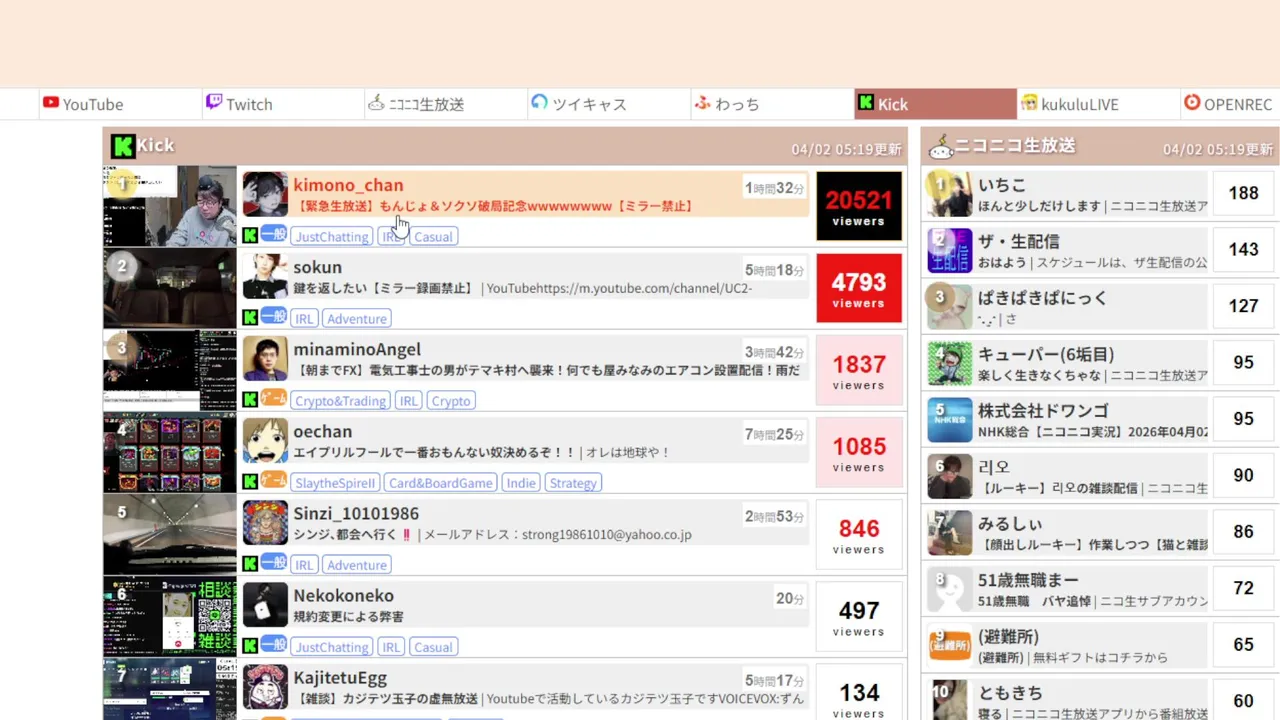
Task: Open oechan's avatar icon
Action: pos(265,439)
